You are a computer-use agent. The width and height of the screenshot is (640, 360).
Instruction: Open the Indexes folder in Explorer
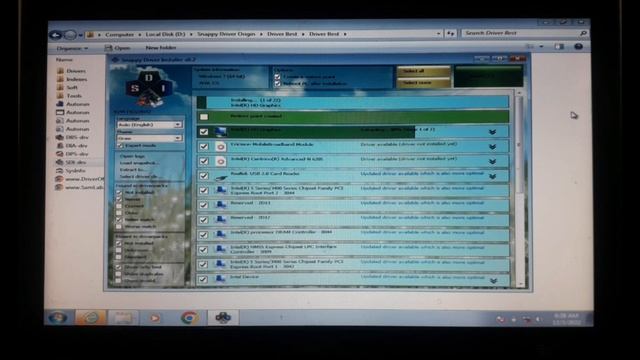72,79
